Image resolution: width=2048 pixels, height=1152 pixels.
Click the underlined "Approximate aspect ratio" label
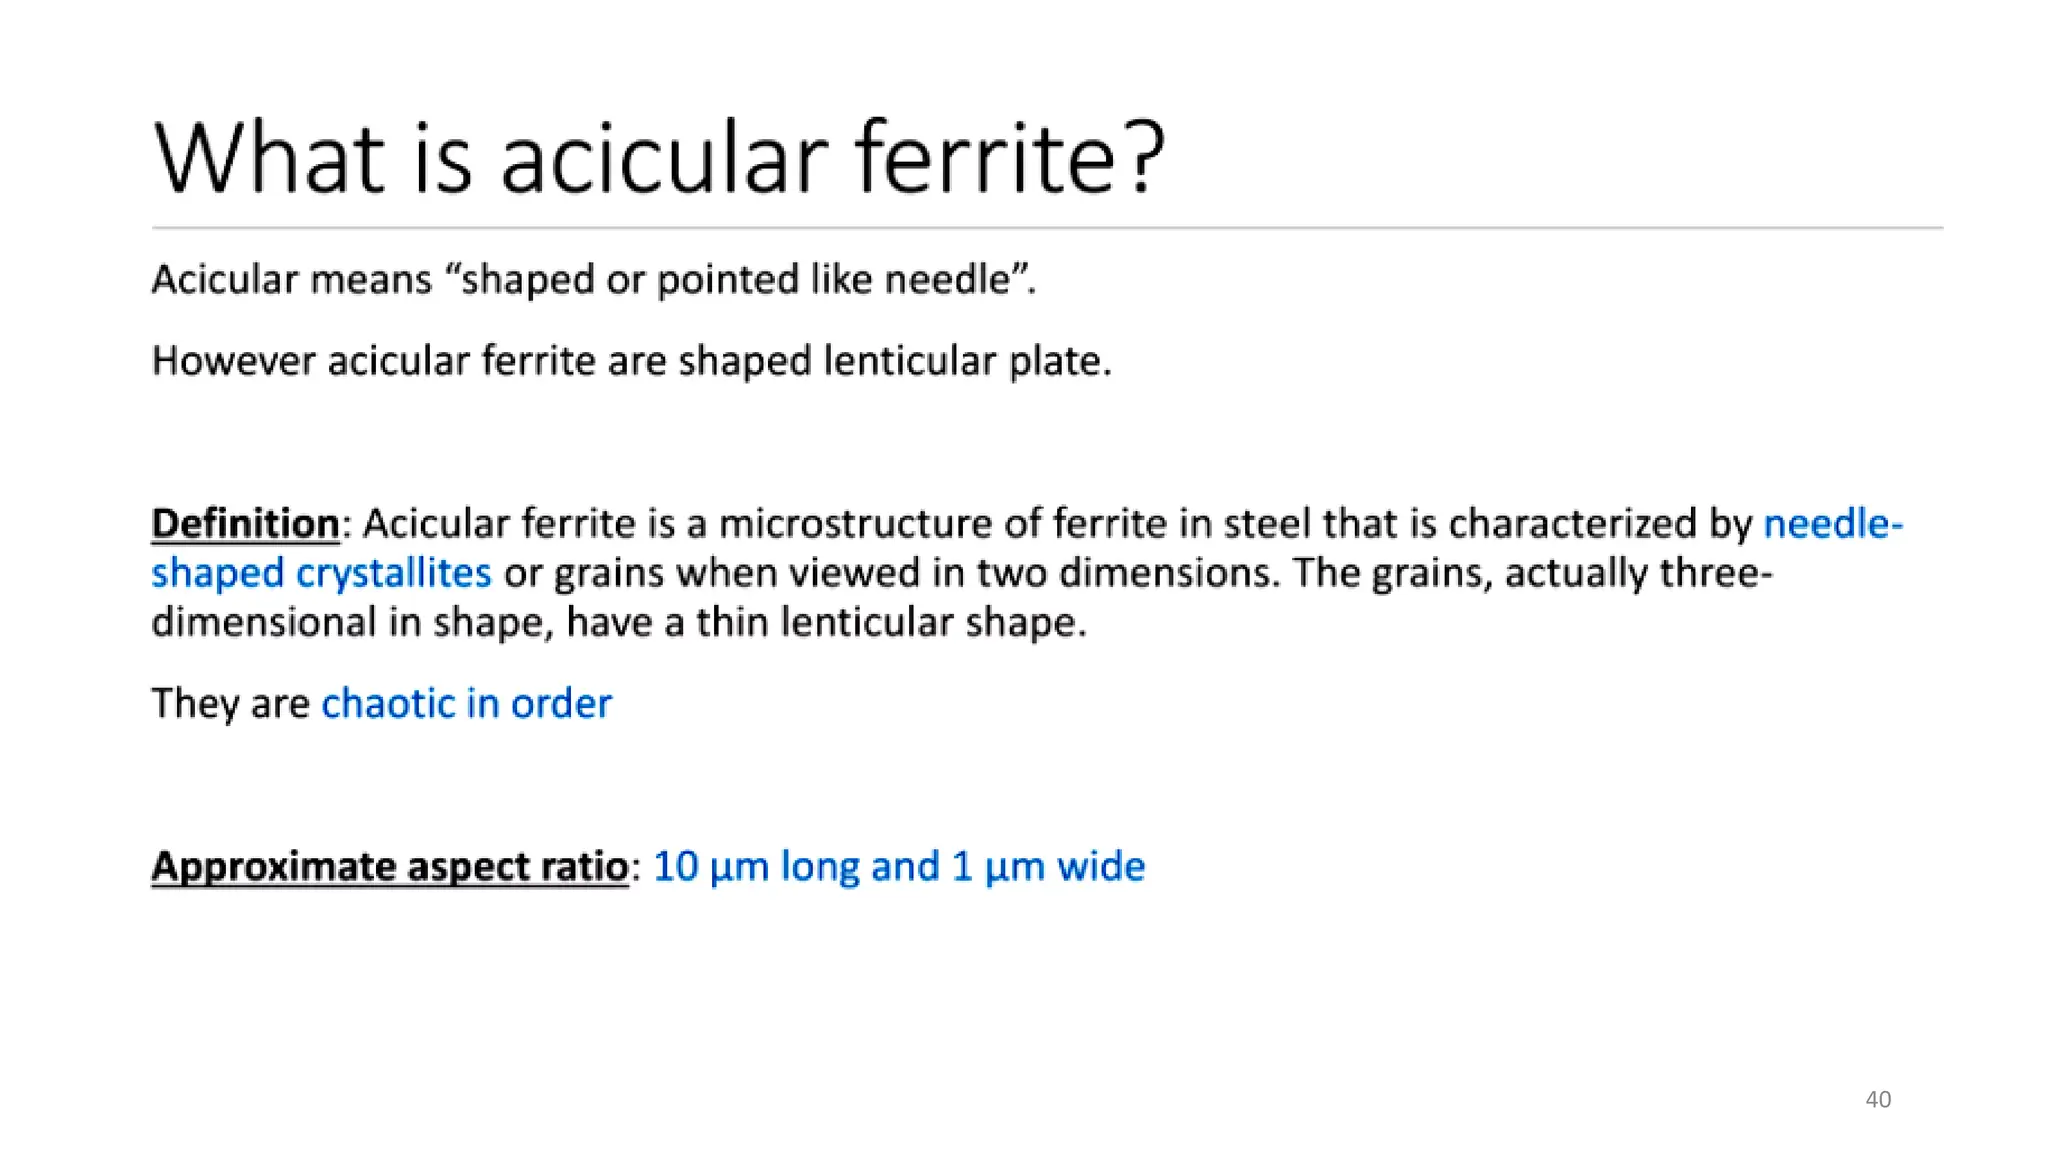(x=390, y=867)
